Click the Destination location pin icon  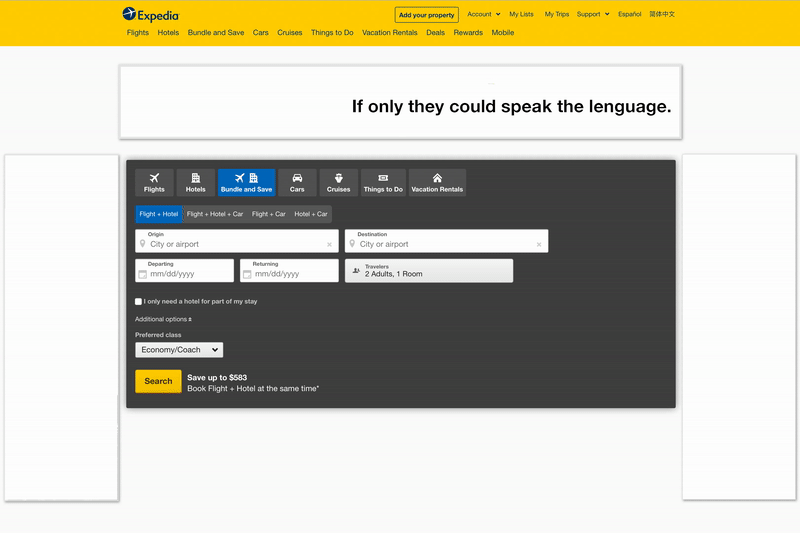[352, 244]
